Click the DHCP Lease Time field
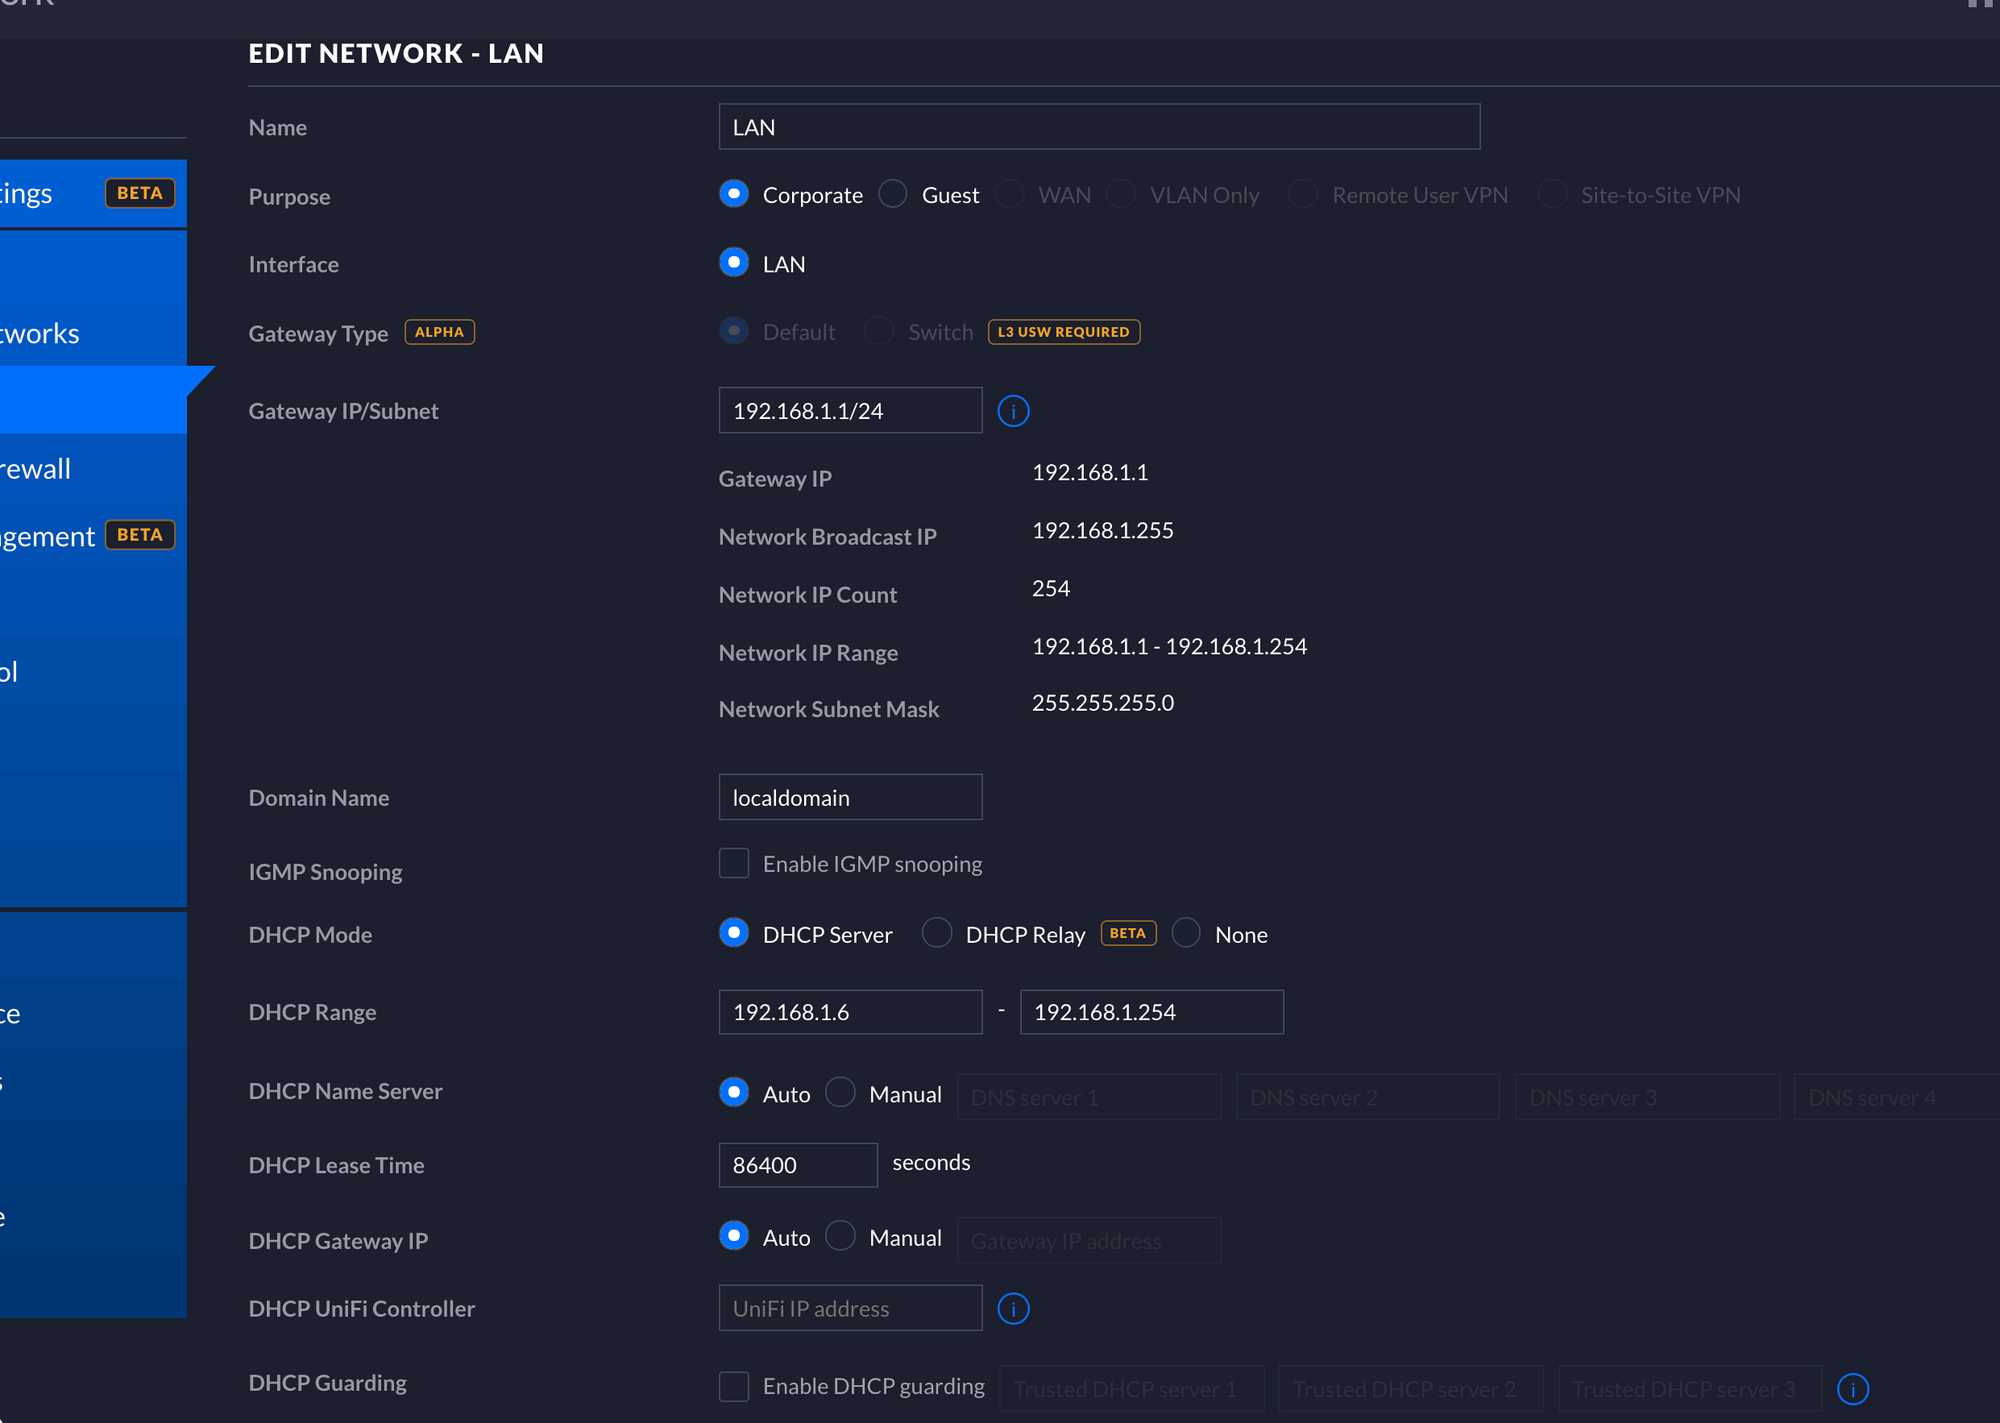The height and width of the screenshot is (1423, 2000). click(x=797, y=1165)
